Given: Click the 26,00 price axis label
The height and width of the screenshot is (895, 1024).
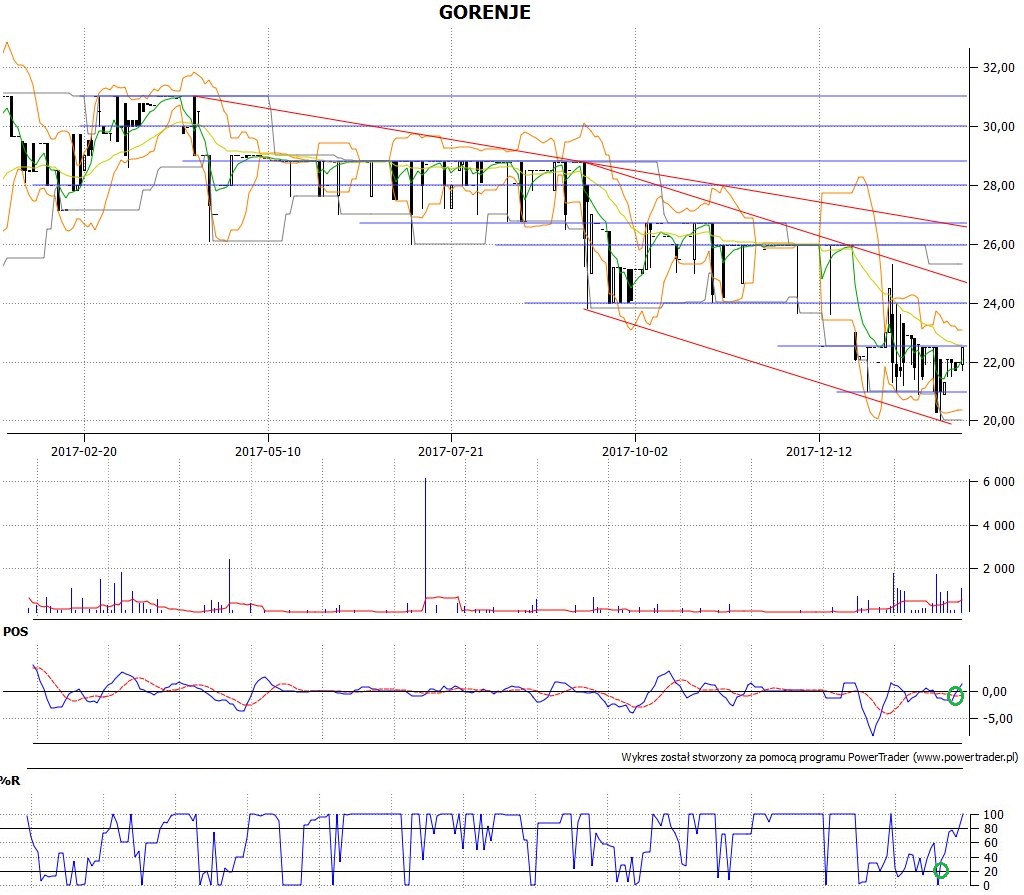Looking at the screenshot, I should (999, 244).
